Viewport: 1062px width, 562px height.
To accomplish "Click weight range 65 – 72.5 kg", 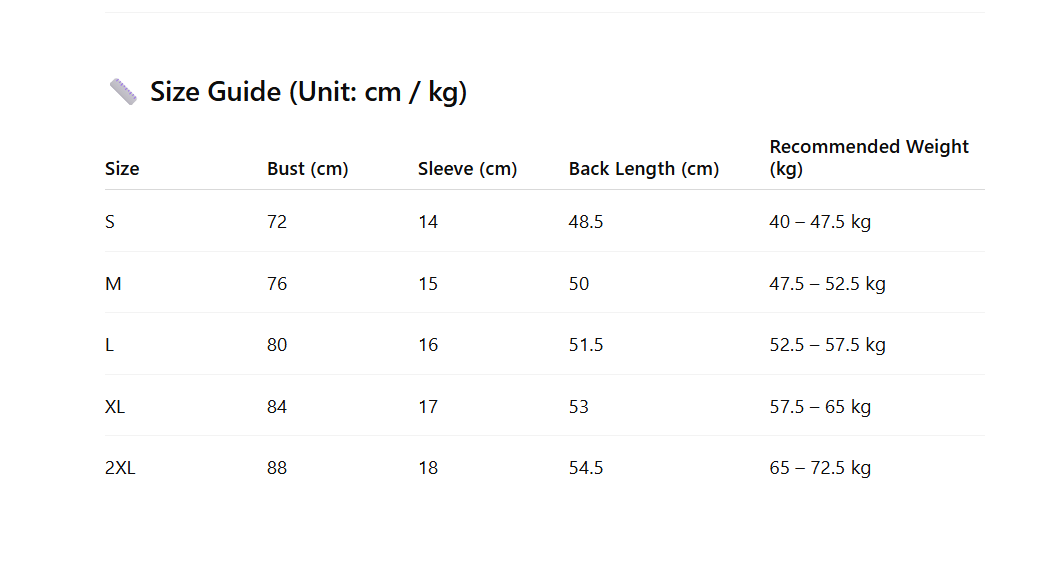I will point(820,468).
